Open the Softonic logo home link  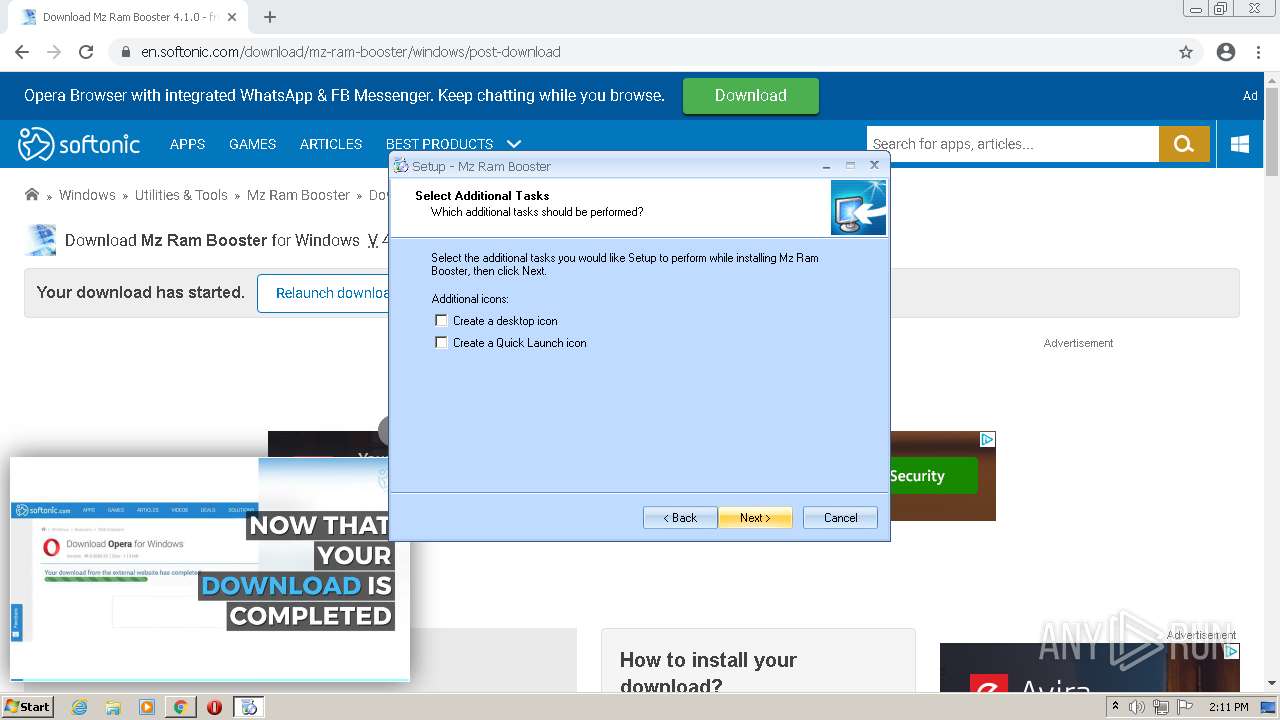point(79,144)
